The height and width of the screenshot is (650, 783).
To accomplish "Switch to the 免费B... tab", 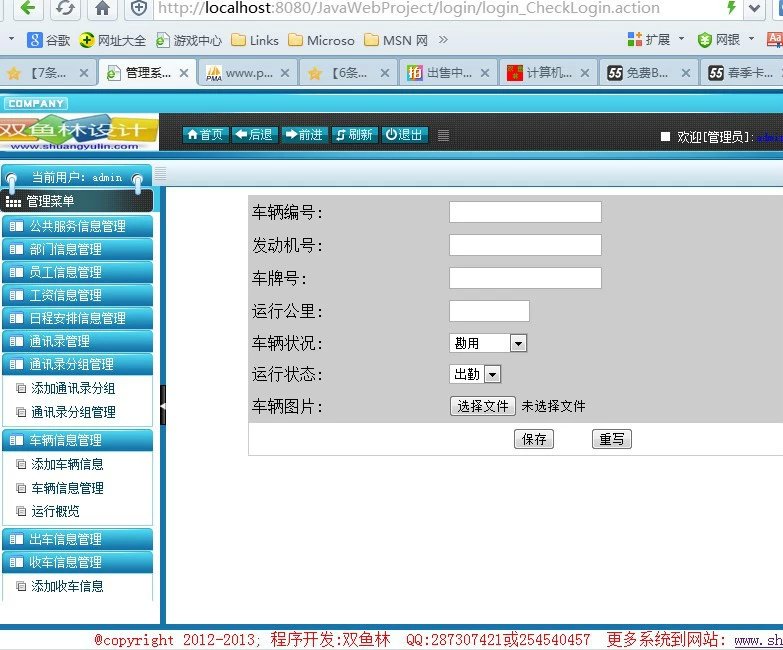I will pyautogui.click(x=649, y=73).
